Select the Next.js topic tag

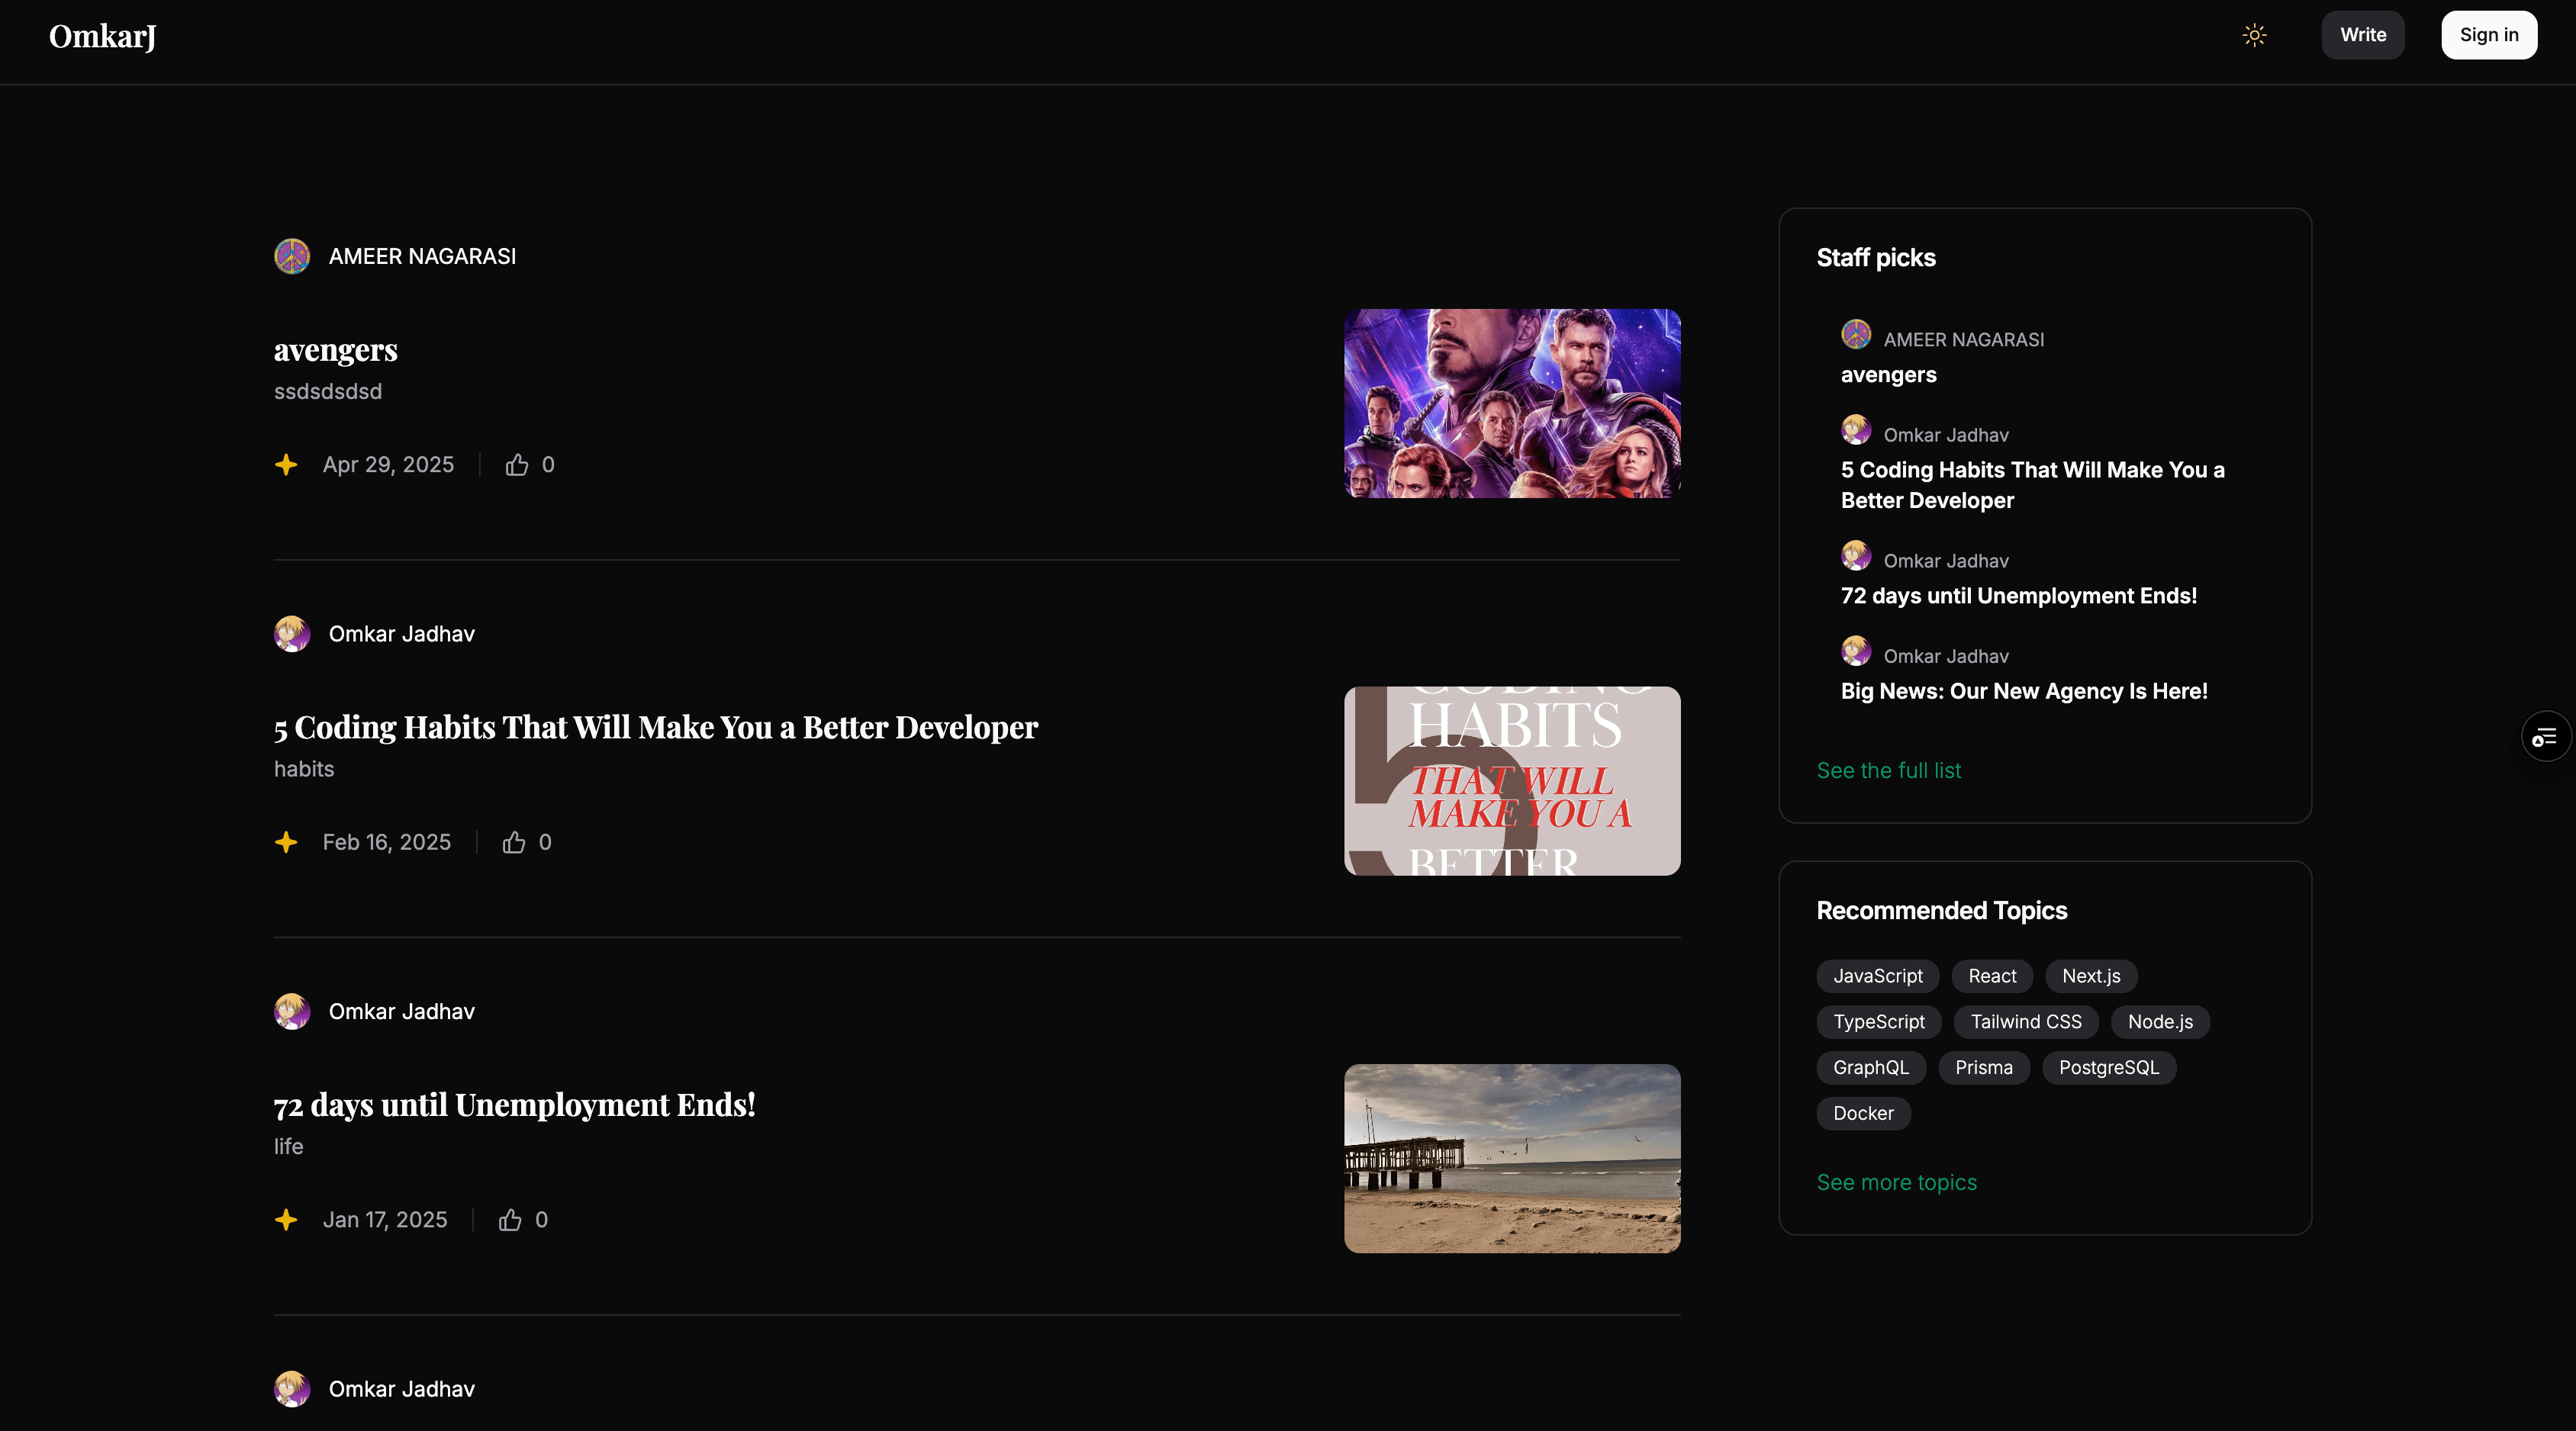2091,976
